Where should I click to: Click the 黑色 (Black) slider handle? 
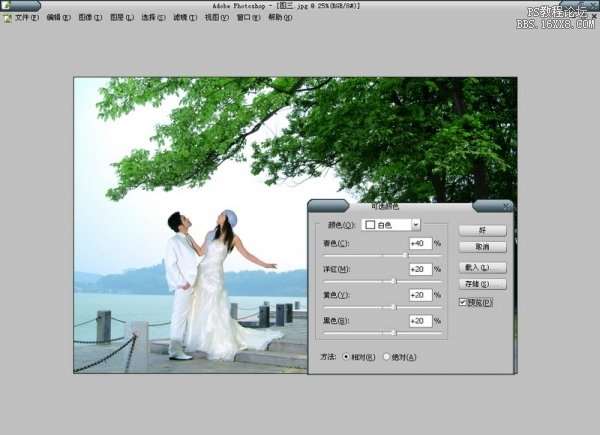(394, 332)
